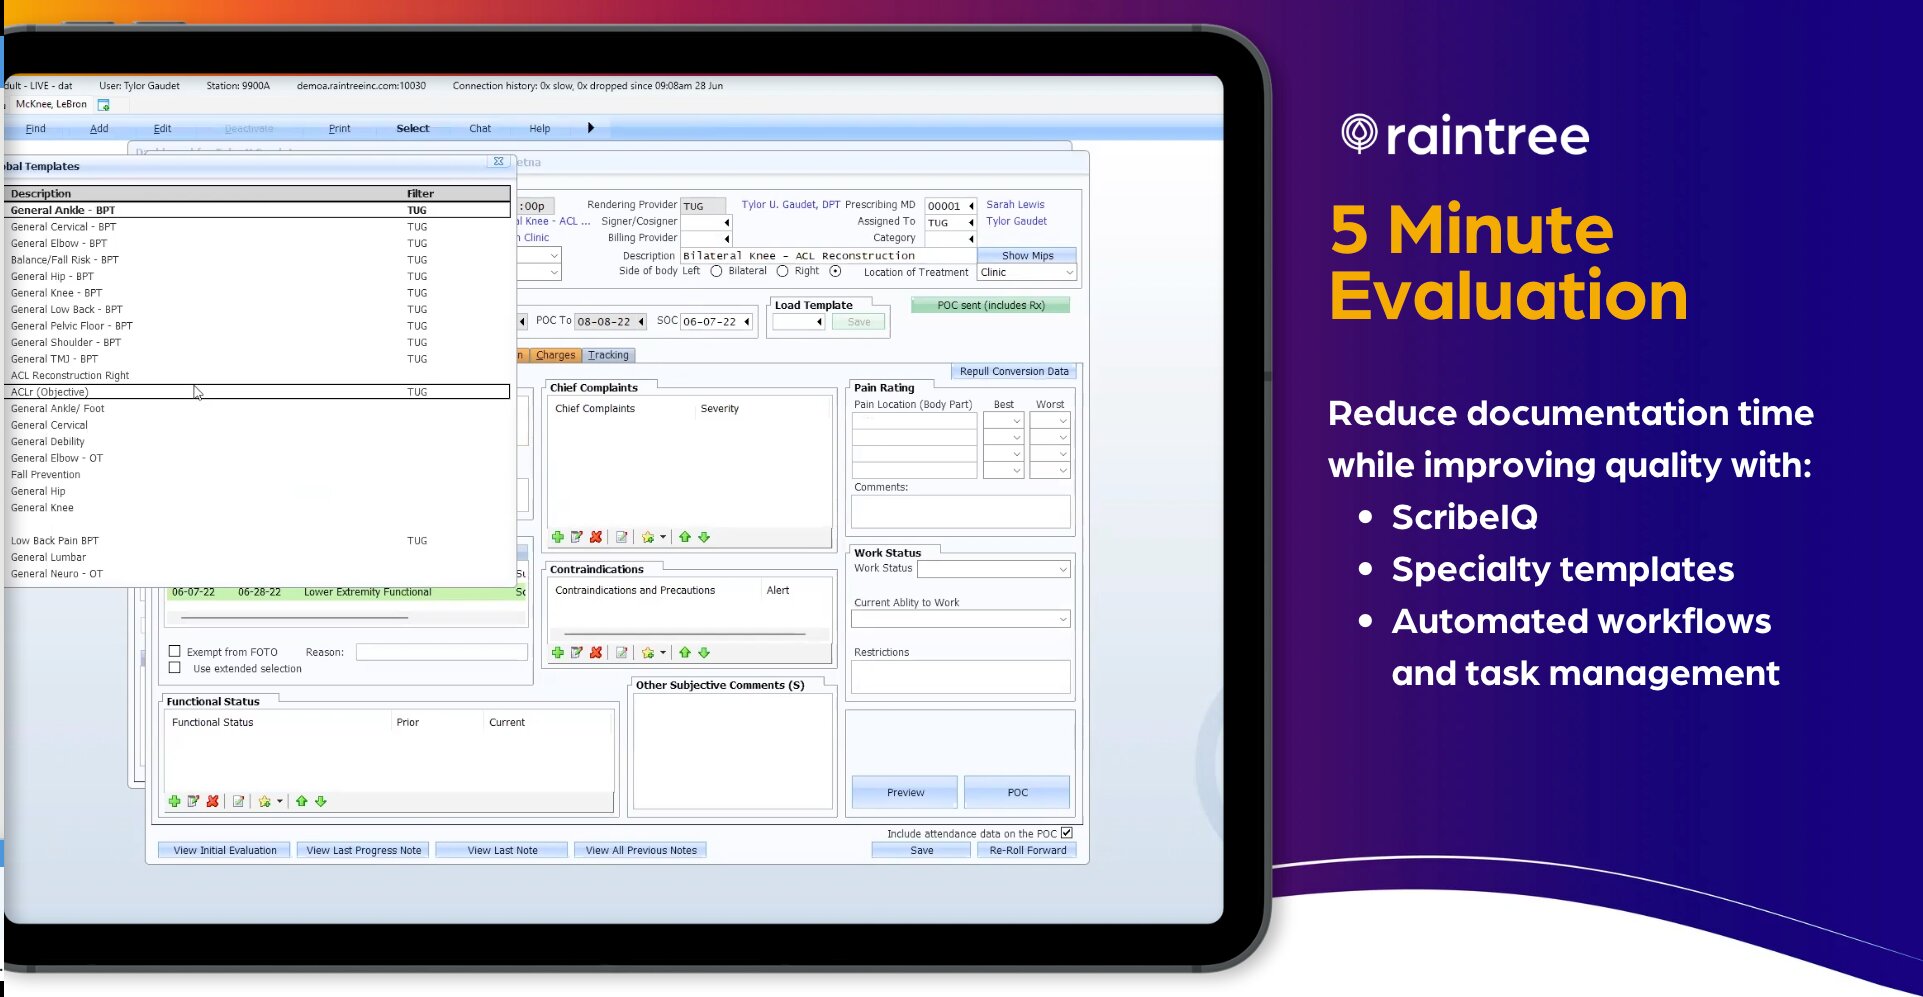The height and width of the screenshot is (997, 1923).
Task: Open the Location of Treatment dropdown
Action: pyautogui.click(x=1069, y=273)
